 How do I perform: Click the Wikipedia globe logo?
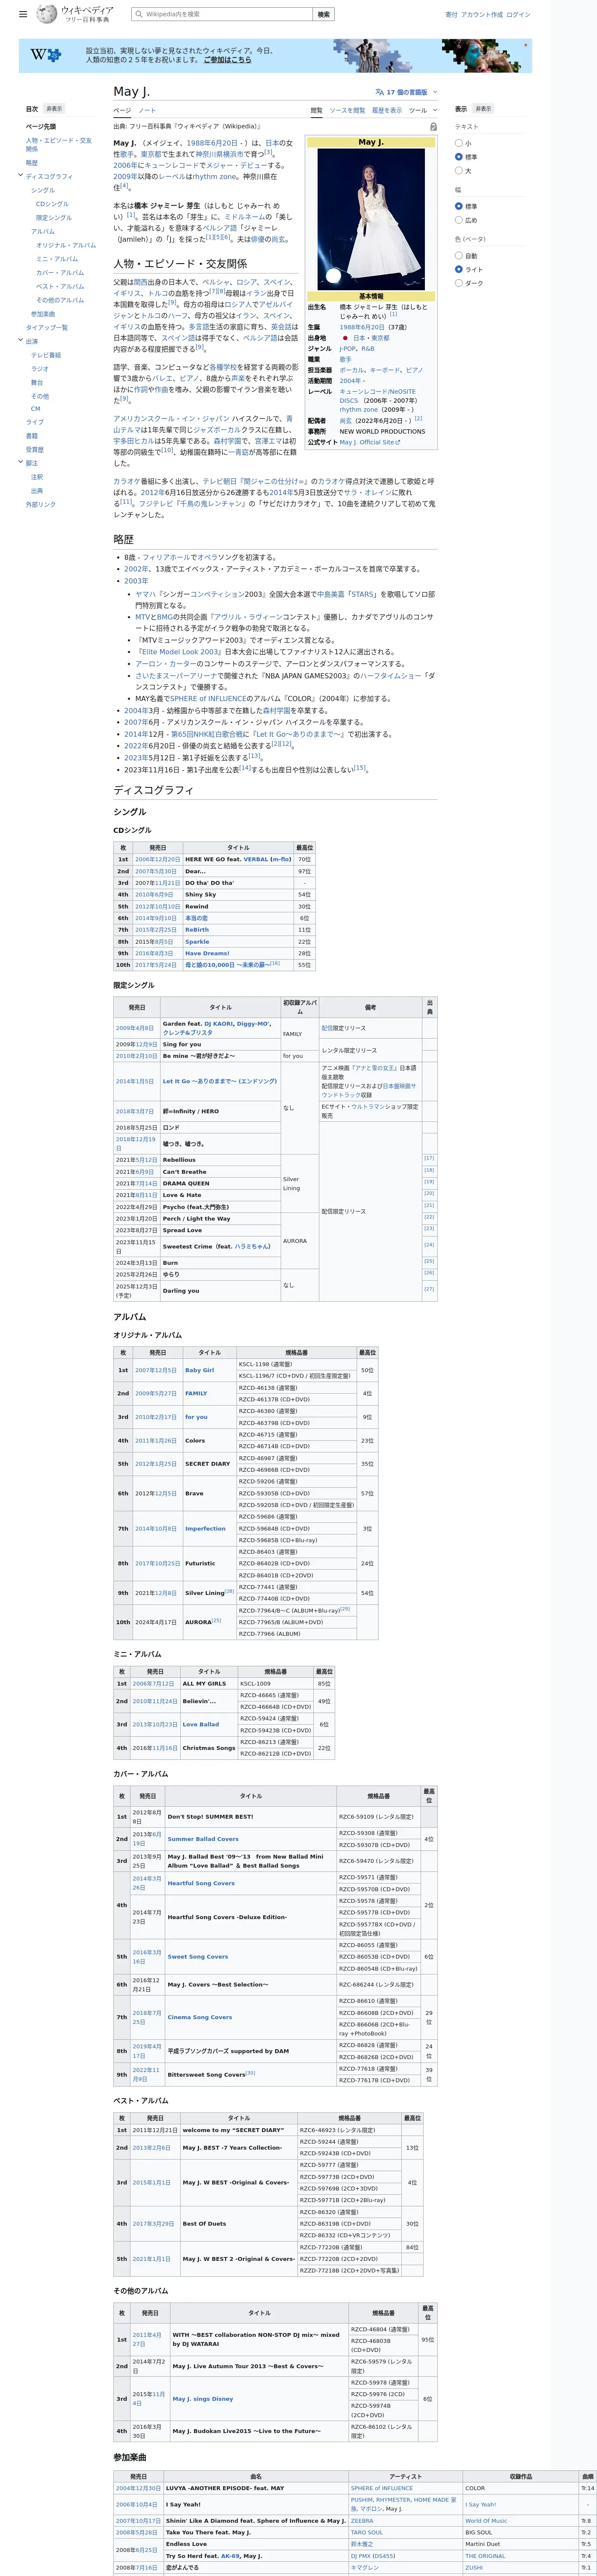47,14
